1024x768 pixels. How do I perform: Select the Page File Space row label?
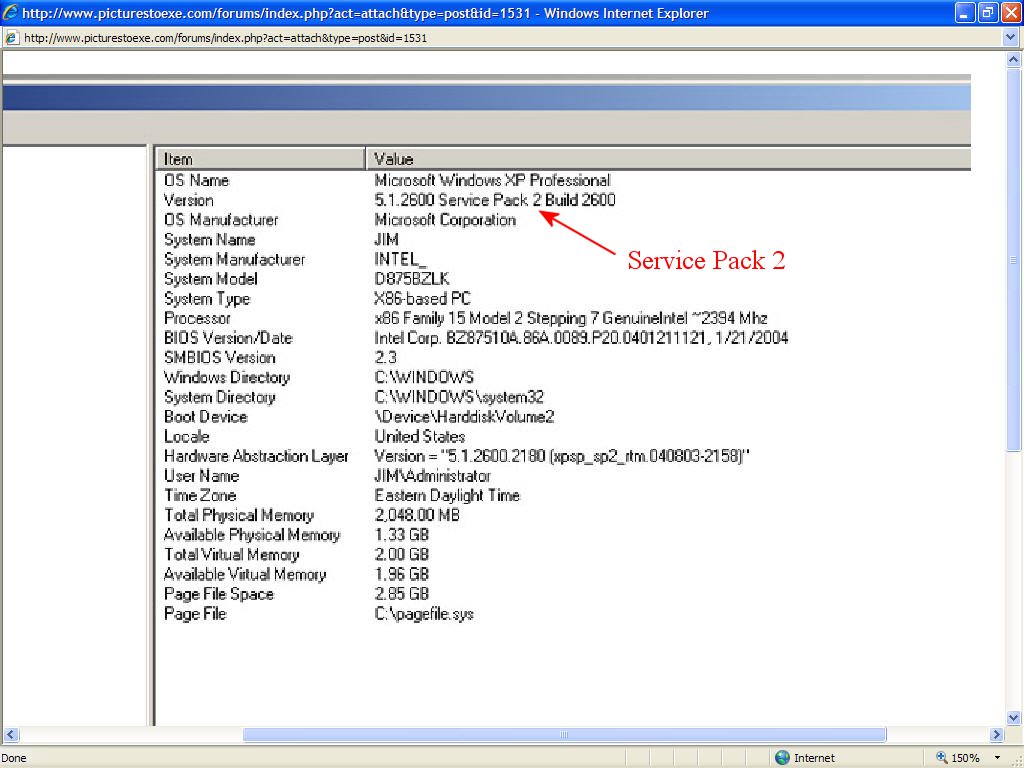coord(218,594)
